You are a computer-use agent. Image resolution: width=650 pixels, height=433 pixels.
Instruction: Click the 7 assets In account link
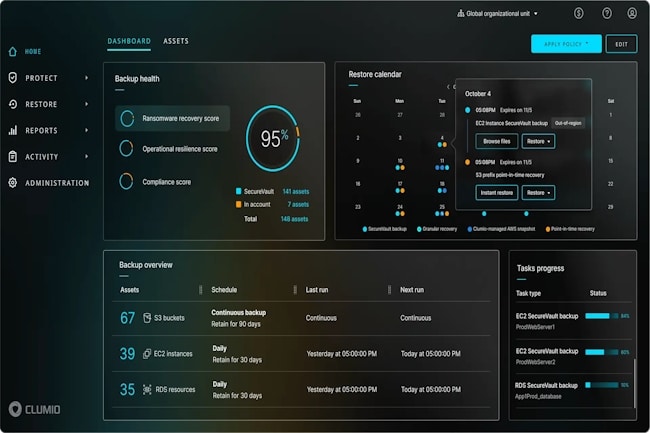pos(298,204)
